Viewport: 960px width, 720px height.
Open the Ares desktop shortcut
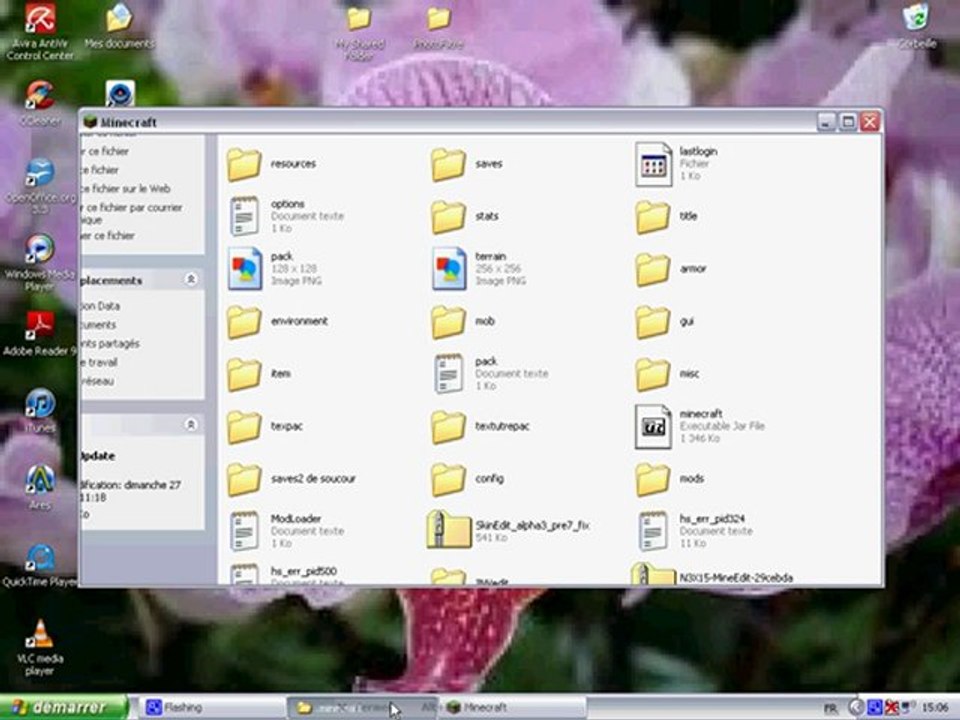[x=40, y=488]
